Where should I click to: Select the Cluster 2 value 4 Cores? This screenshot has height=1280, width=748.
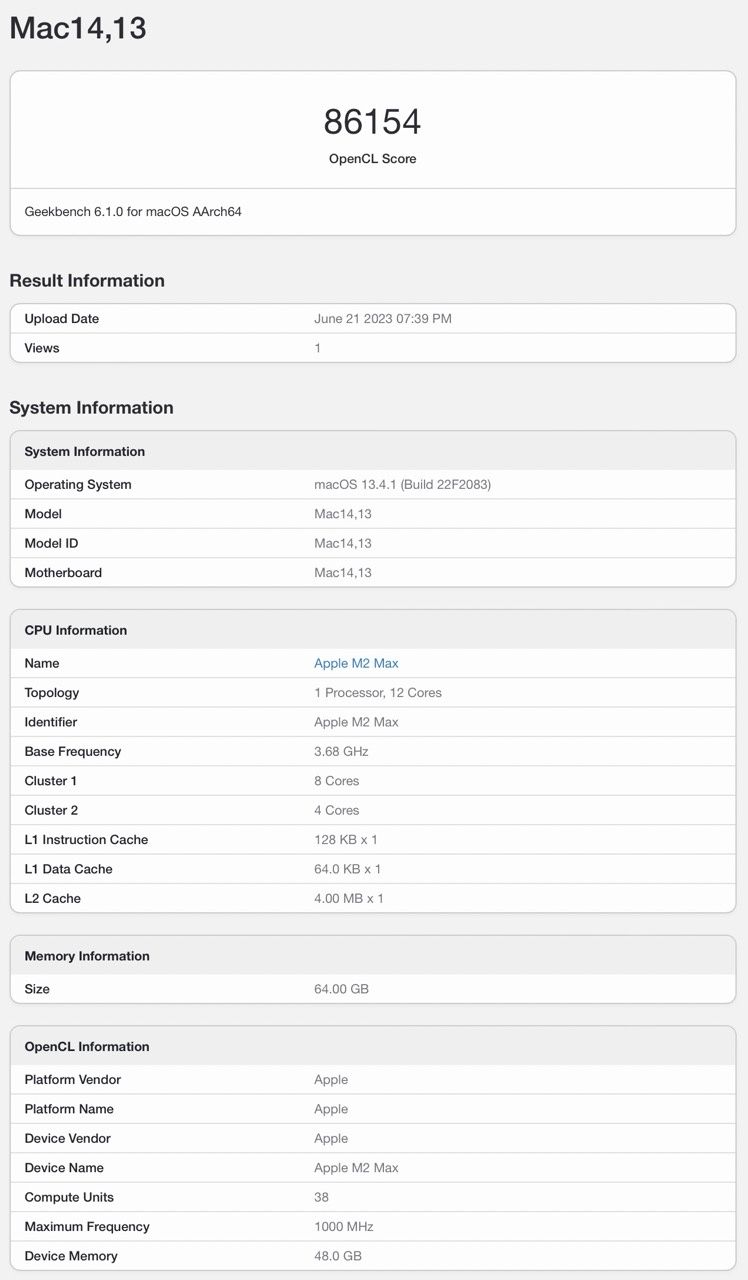(x=337, y=810)
